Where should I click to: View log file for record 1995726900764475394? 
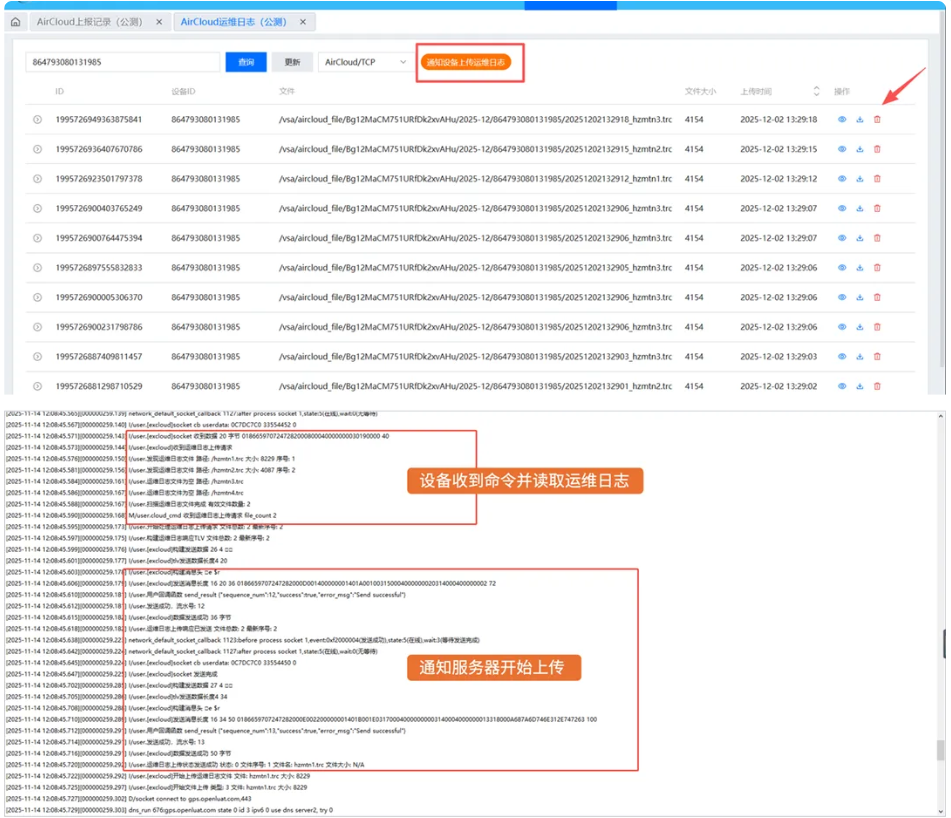coord(842,238)
